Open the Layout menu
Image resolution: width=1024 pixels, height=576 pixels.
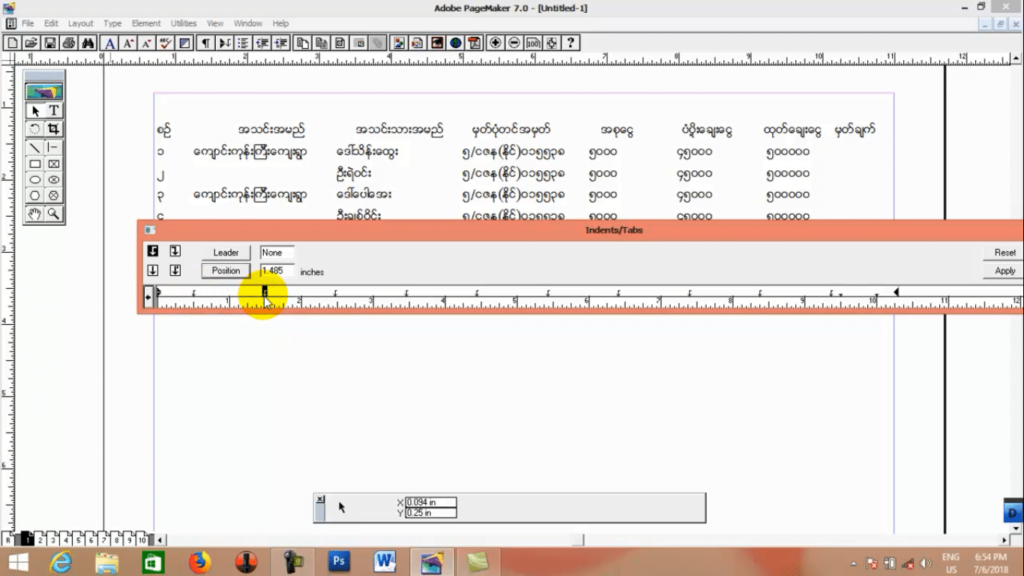[x=80, y=24]
